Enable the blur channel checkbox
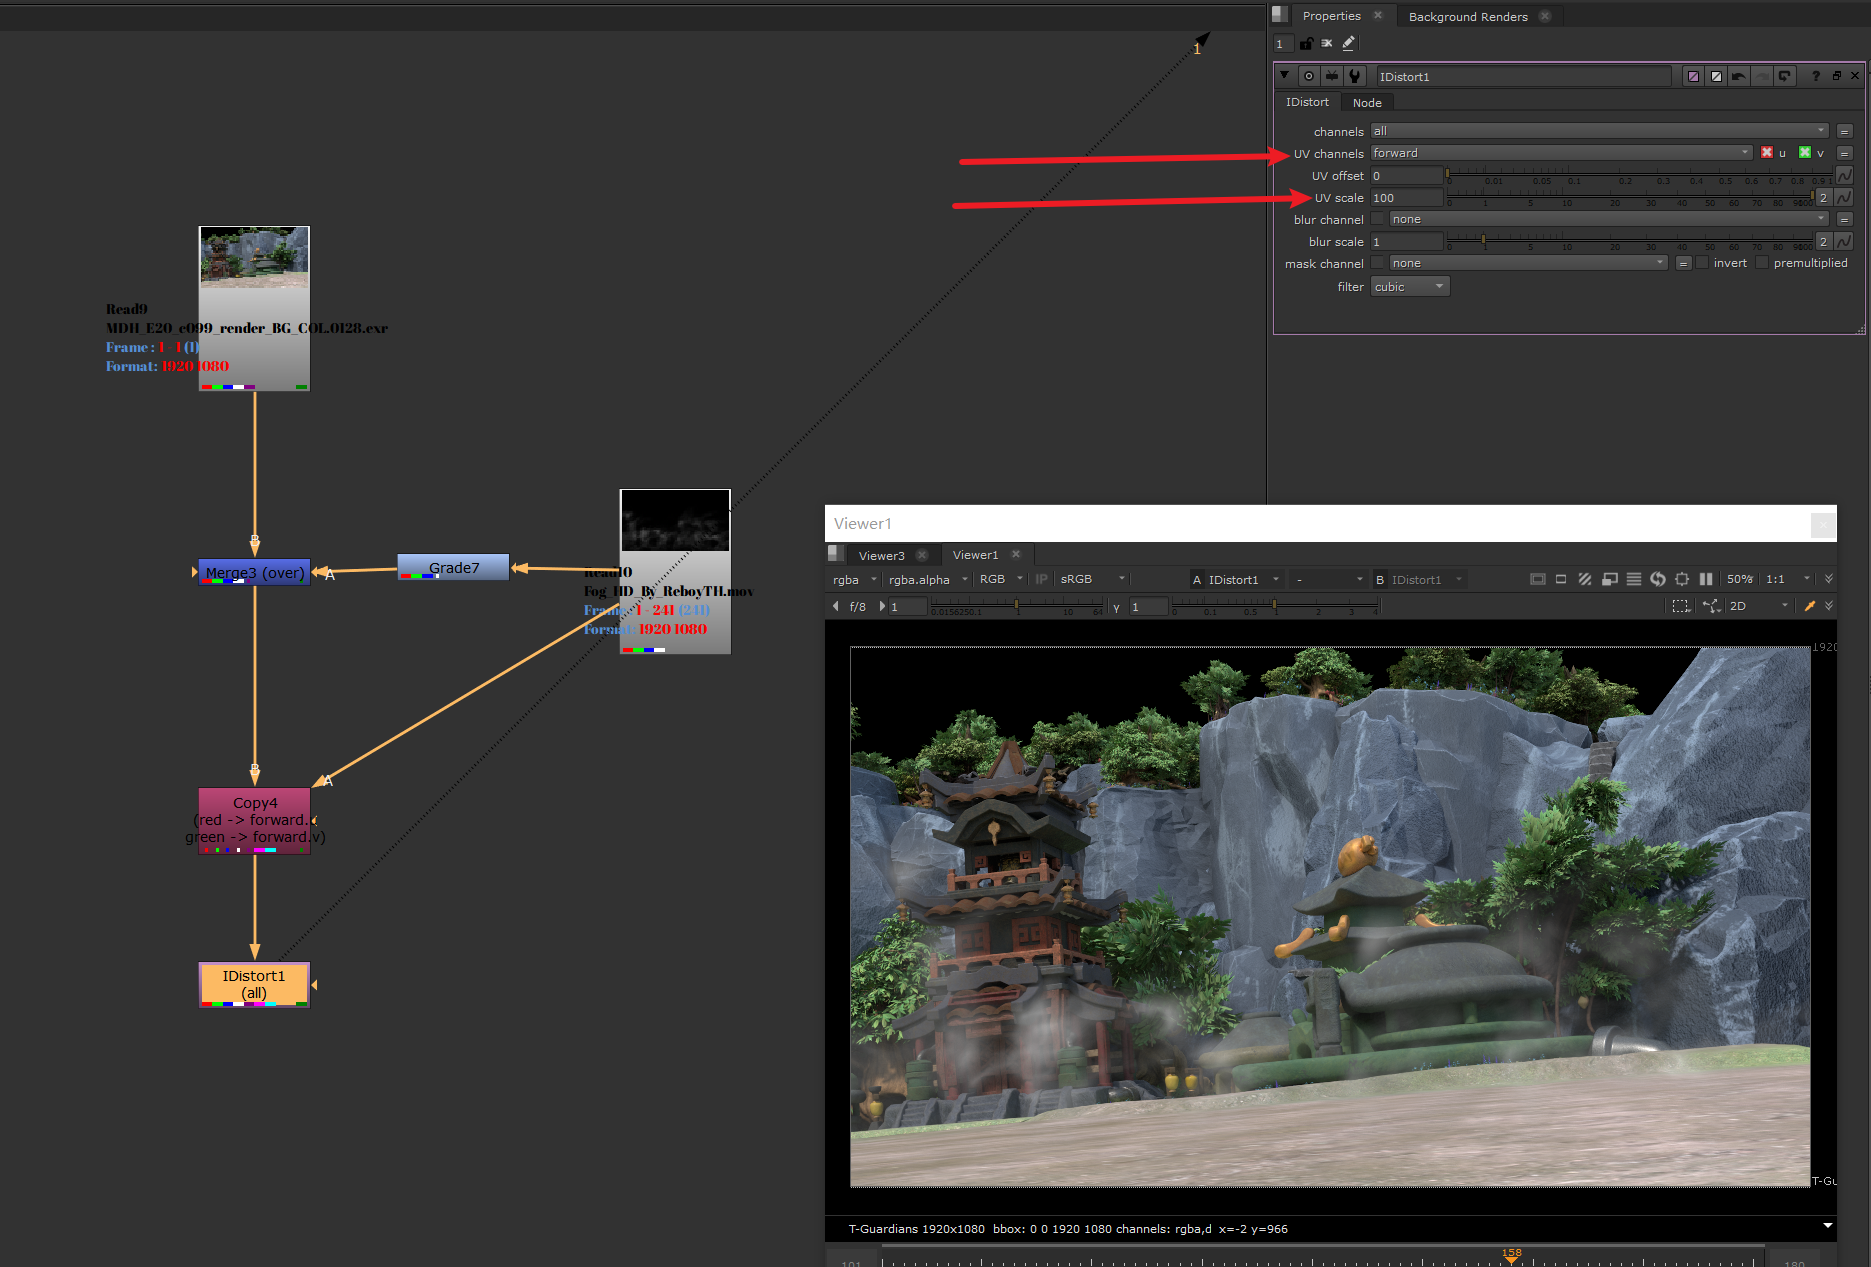Screen dimensions: 1871x1267 pyautogui.click(x=1378, y=219)
